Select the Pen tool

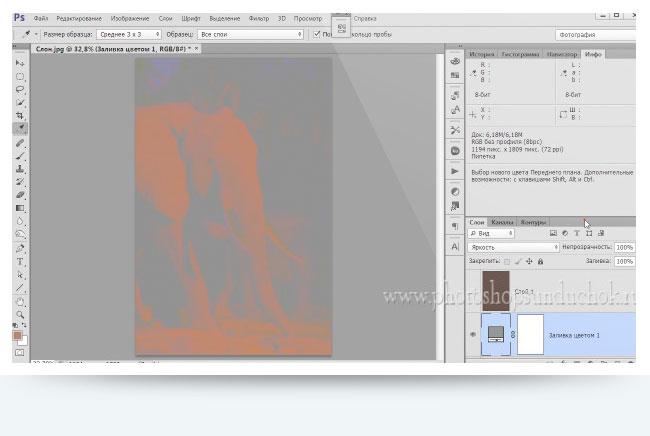pos(20,249)
